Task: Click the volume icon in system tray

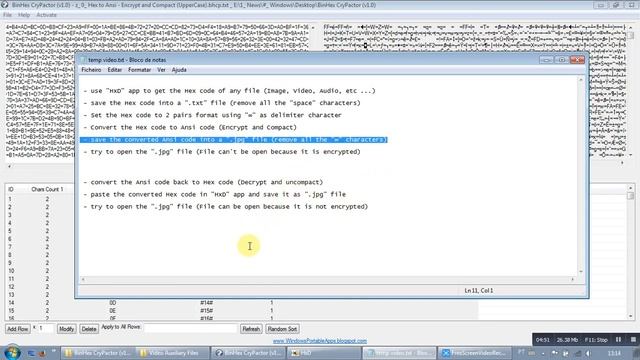Action: (x=588, y=353)
